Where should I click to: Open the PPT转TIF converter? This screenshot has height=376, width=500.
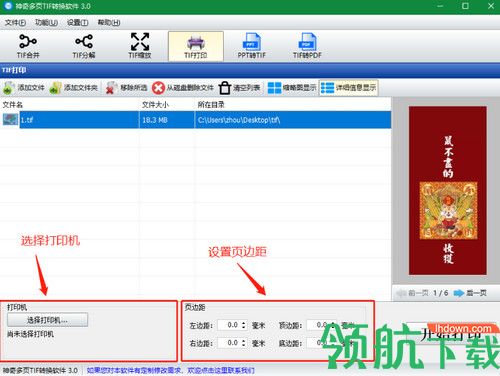[251, 46]
